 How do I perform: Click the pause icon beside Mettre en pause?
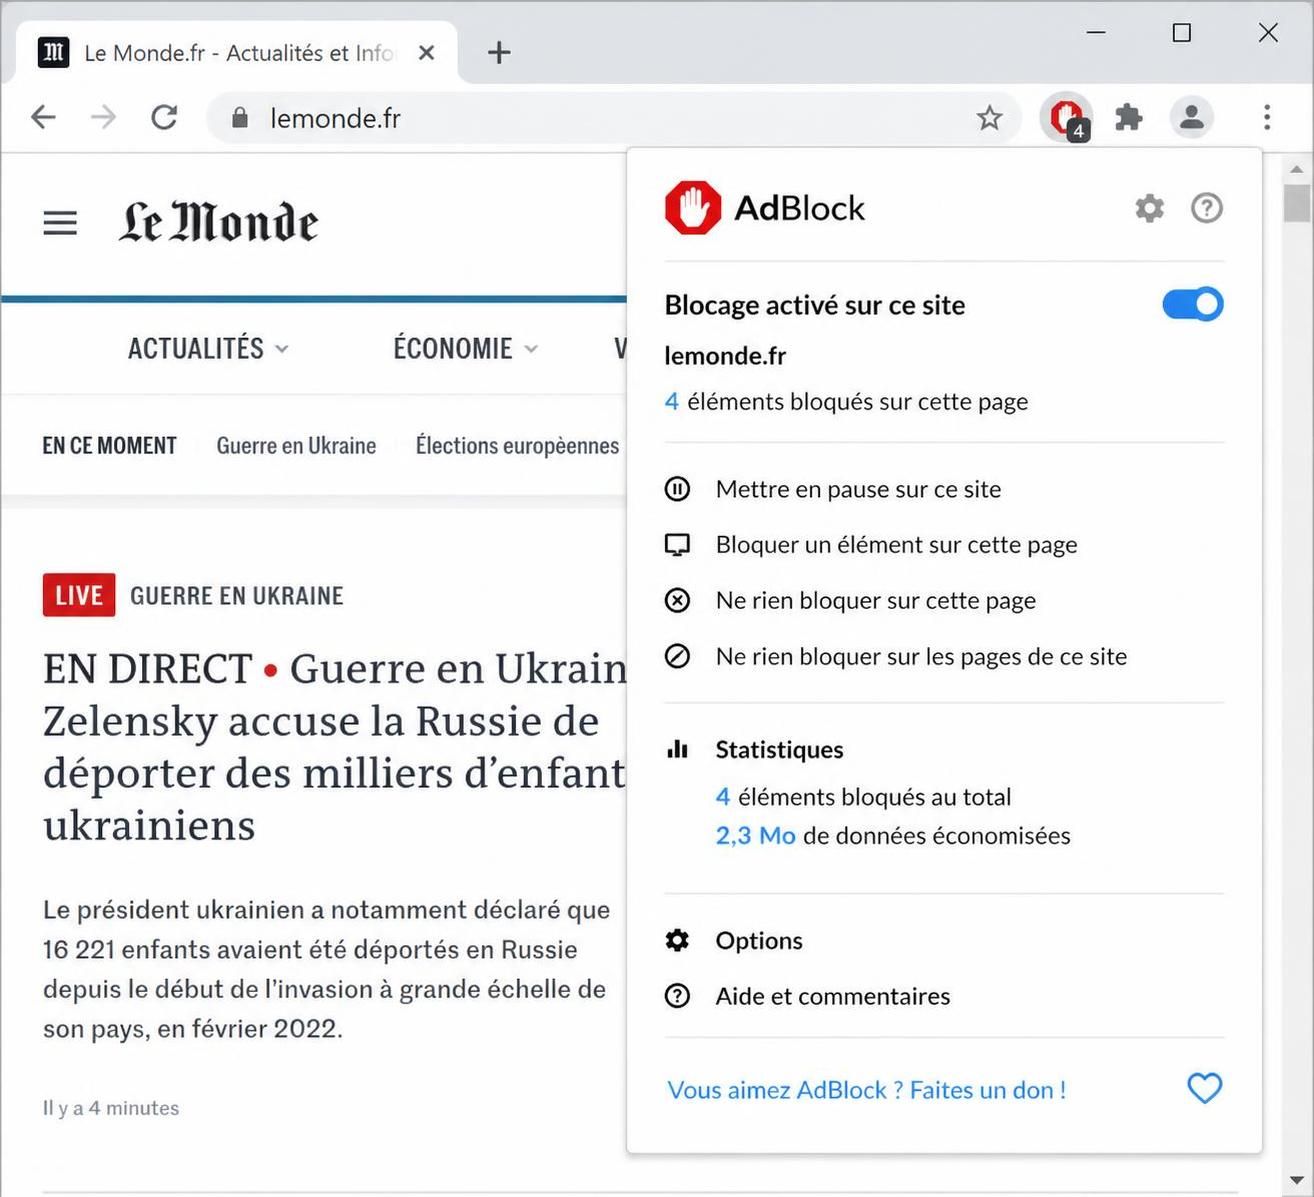pyautogui.click(x=677, y=489)
